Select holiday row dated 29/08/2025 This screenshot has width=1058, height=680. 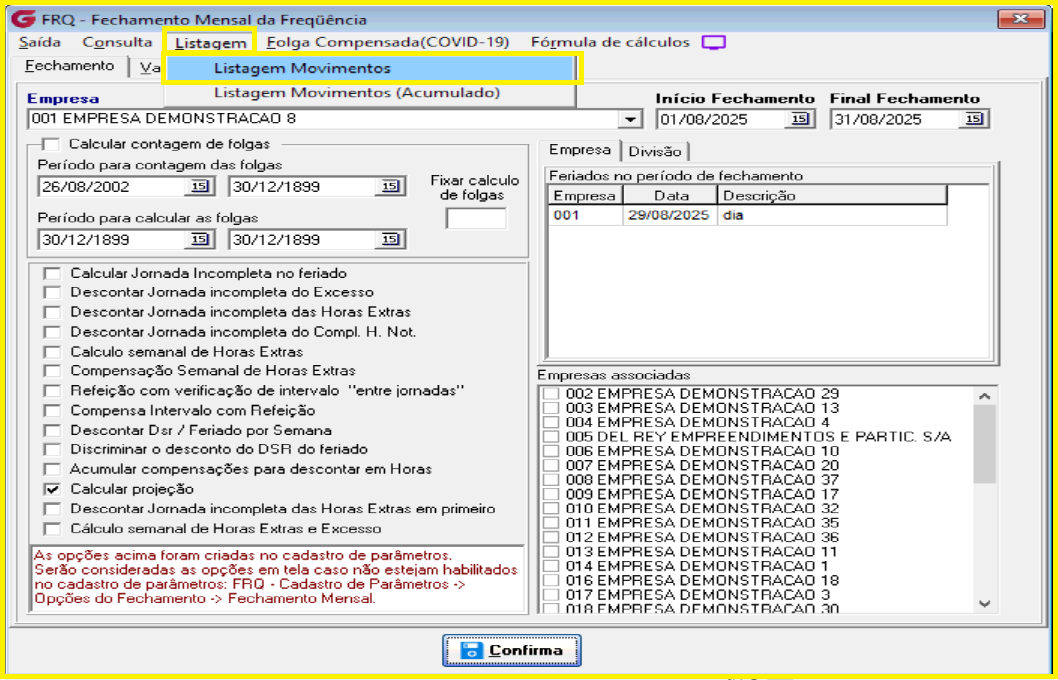tap(747, 215)
